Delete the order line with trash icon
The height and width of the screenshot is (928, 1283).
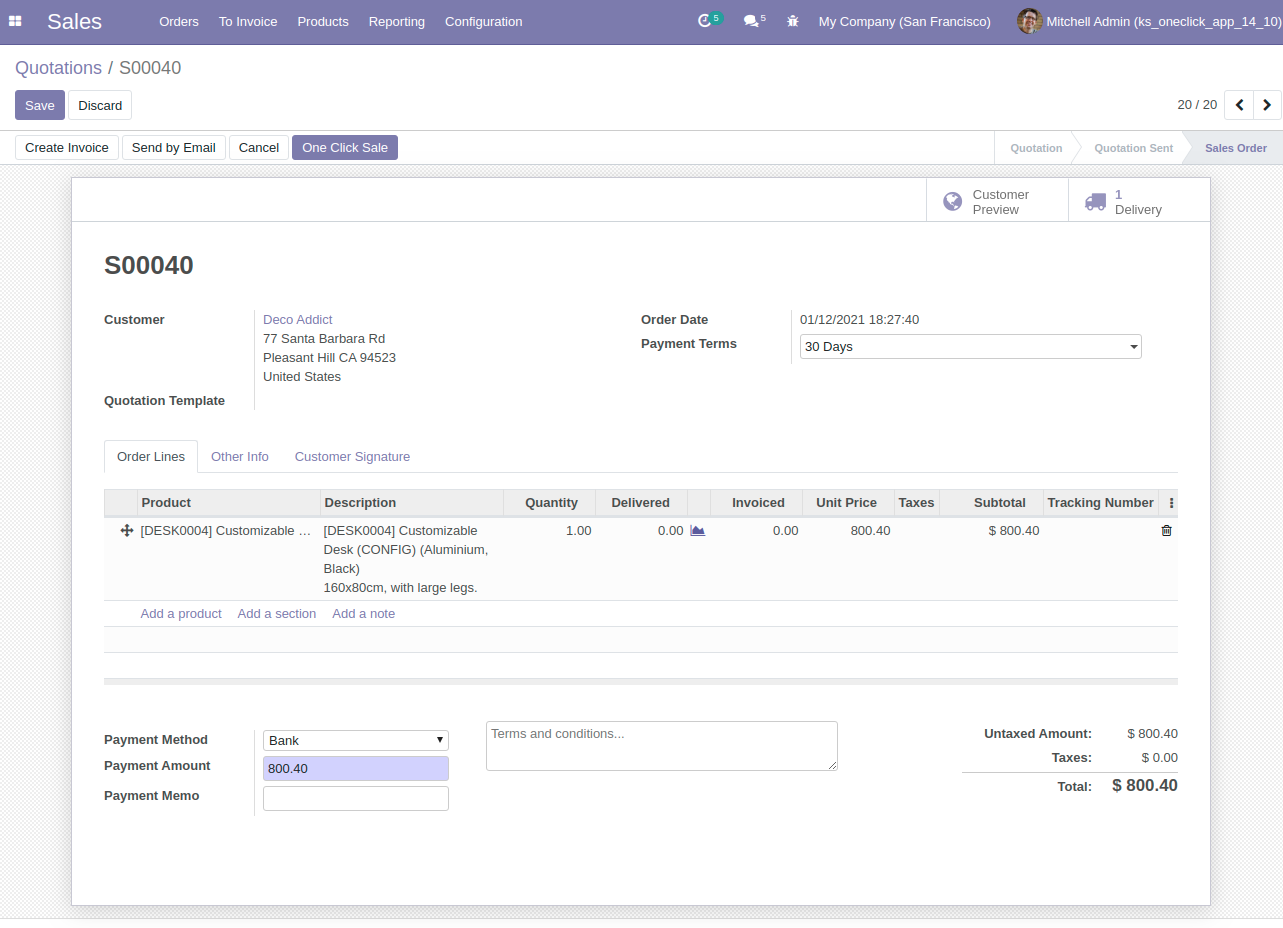1166,531
